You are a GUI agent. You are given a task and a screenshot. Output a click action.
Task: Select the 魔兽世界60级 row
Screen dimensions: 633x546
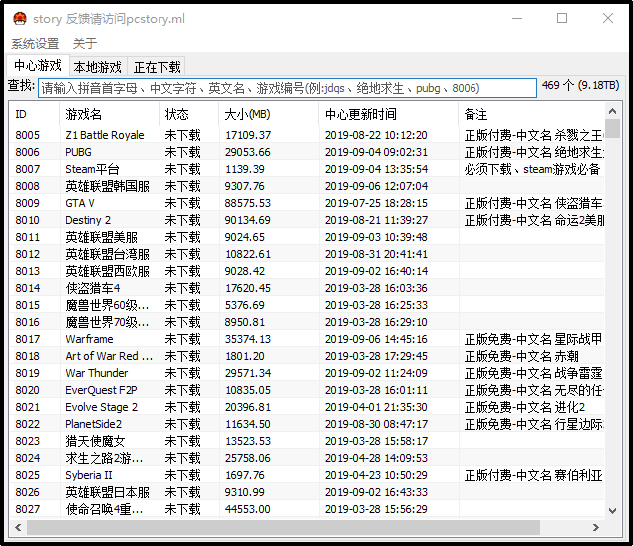pos(307,305)
